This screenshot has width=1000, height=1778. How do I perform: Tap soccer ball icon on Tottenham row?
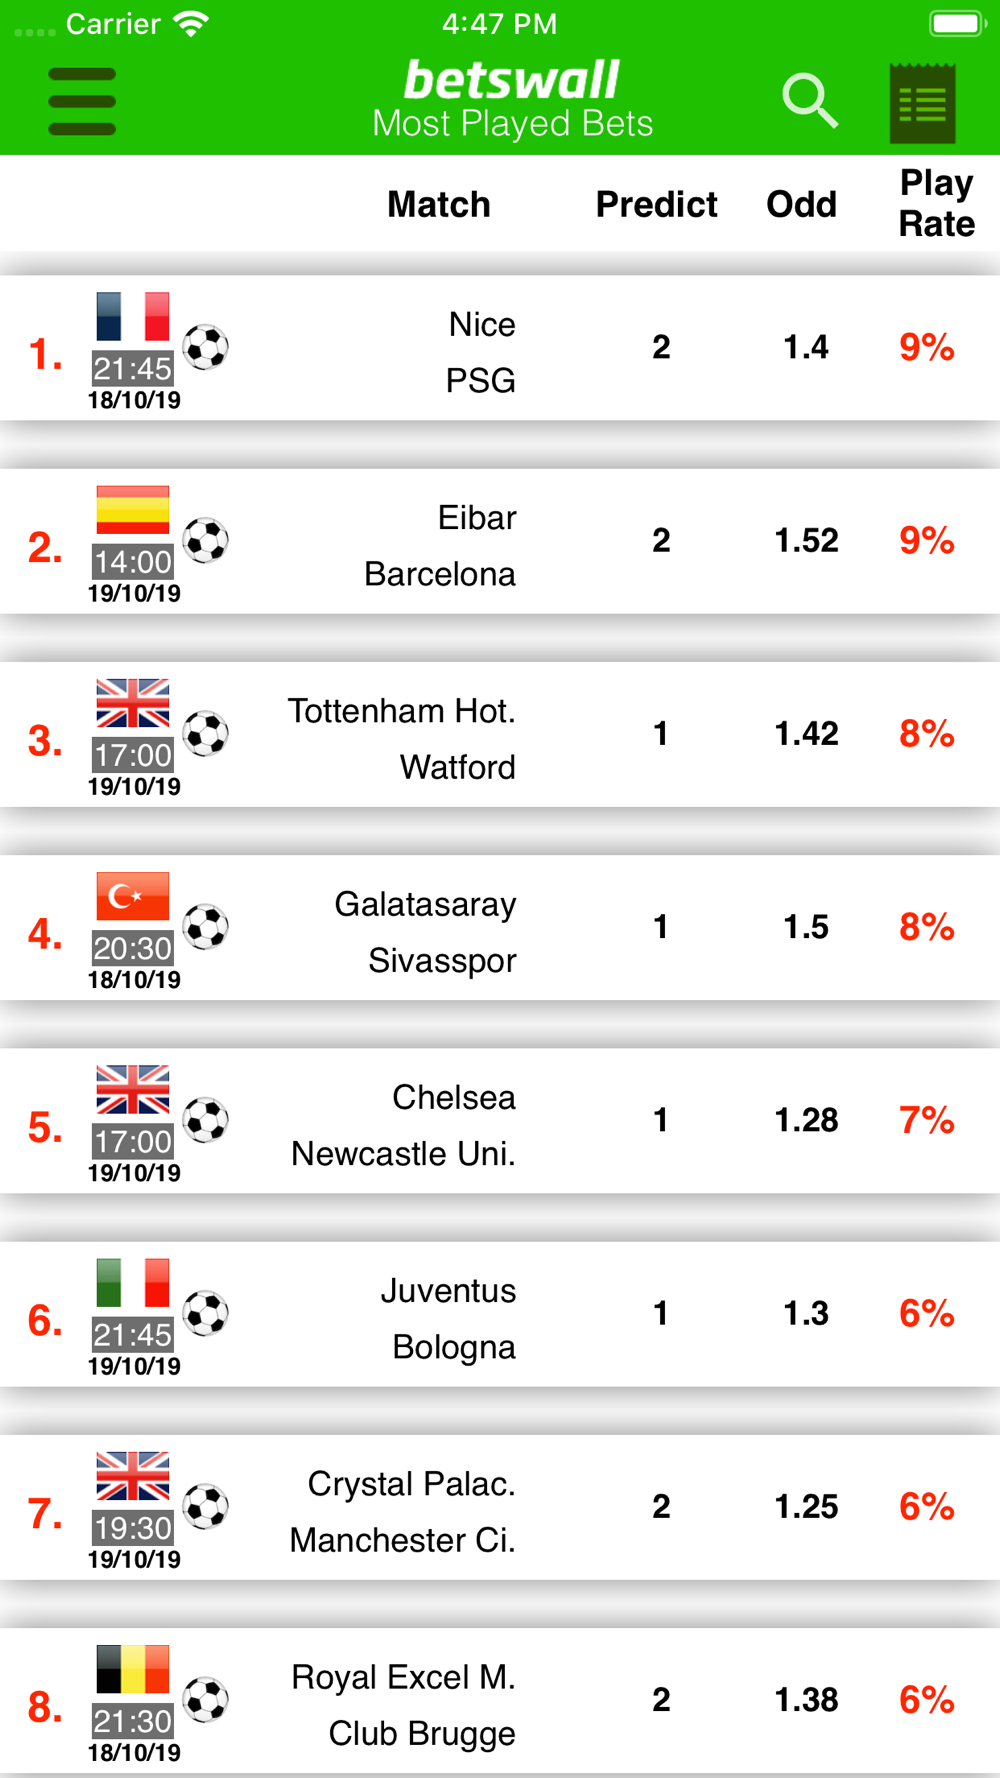(x=206, y=734)
